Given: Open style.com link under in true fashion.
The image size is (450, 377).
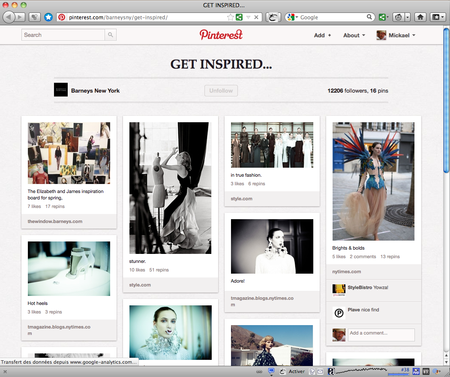Looking at the screenshot, I should point(241,199).
